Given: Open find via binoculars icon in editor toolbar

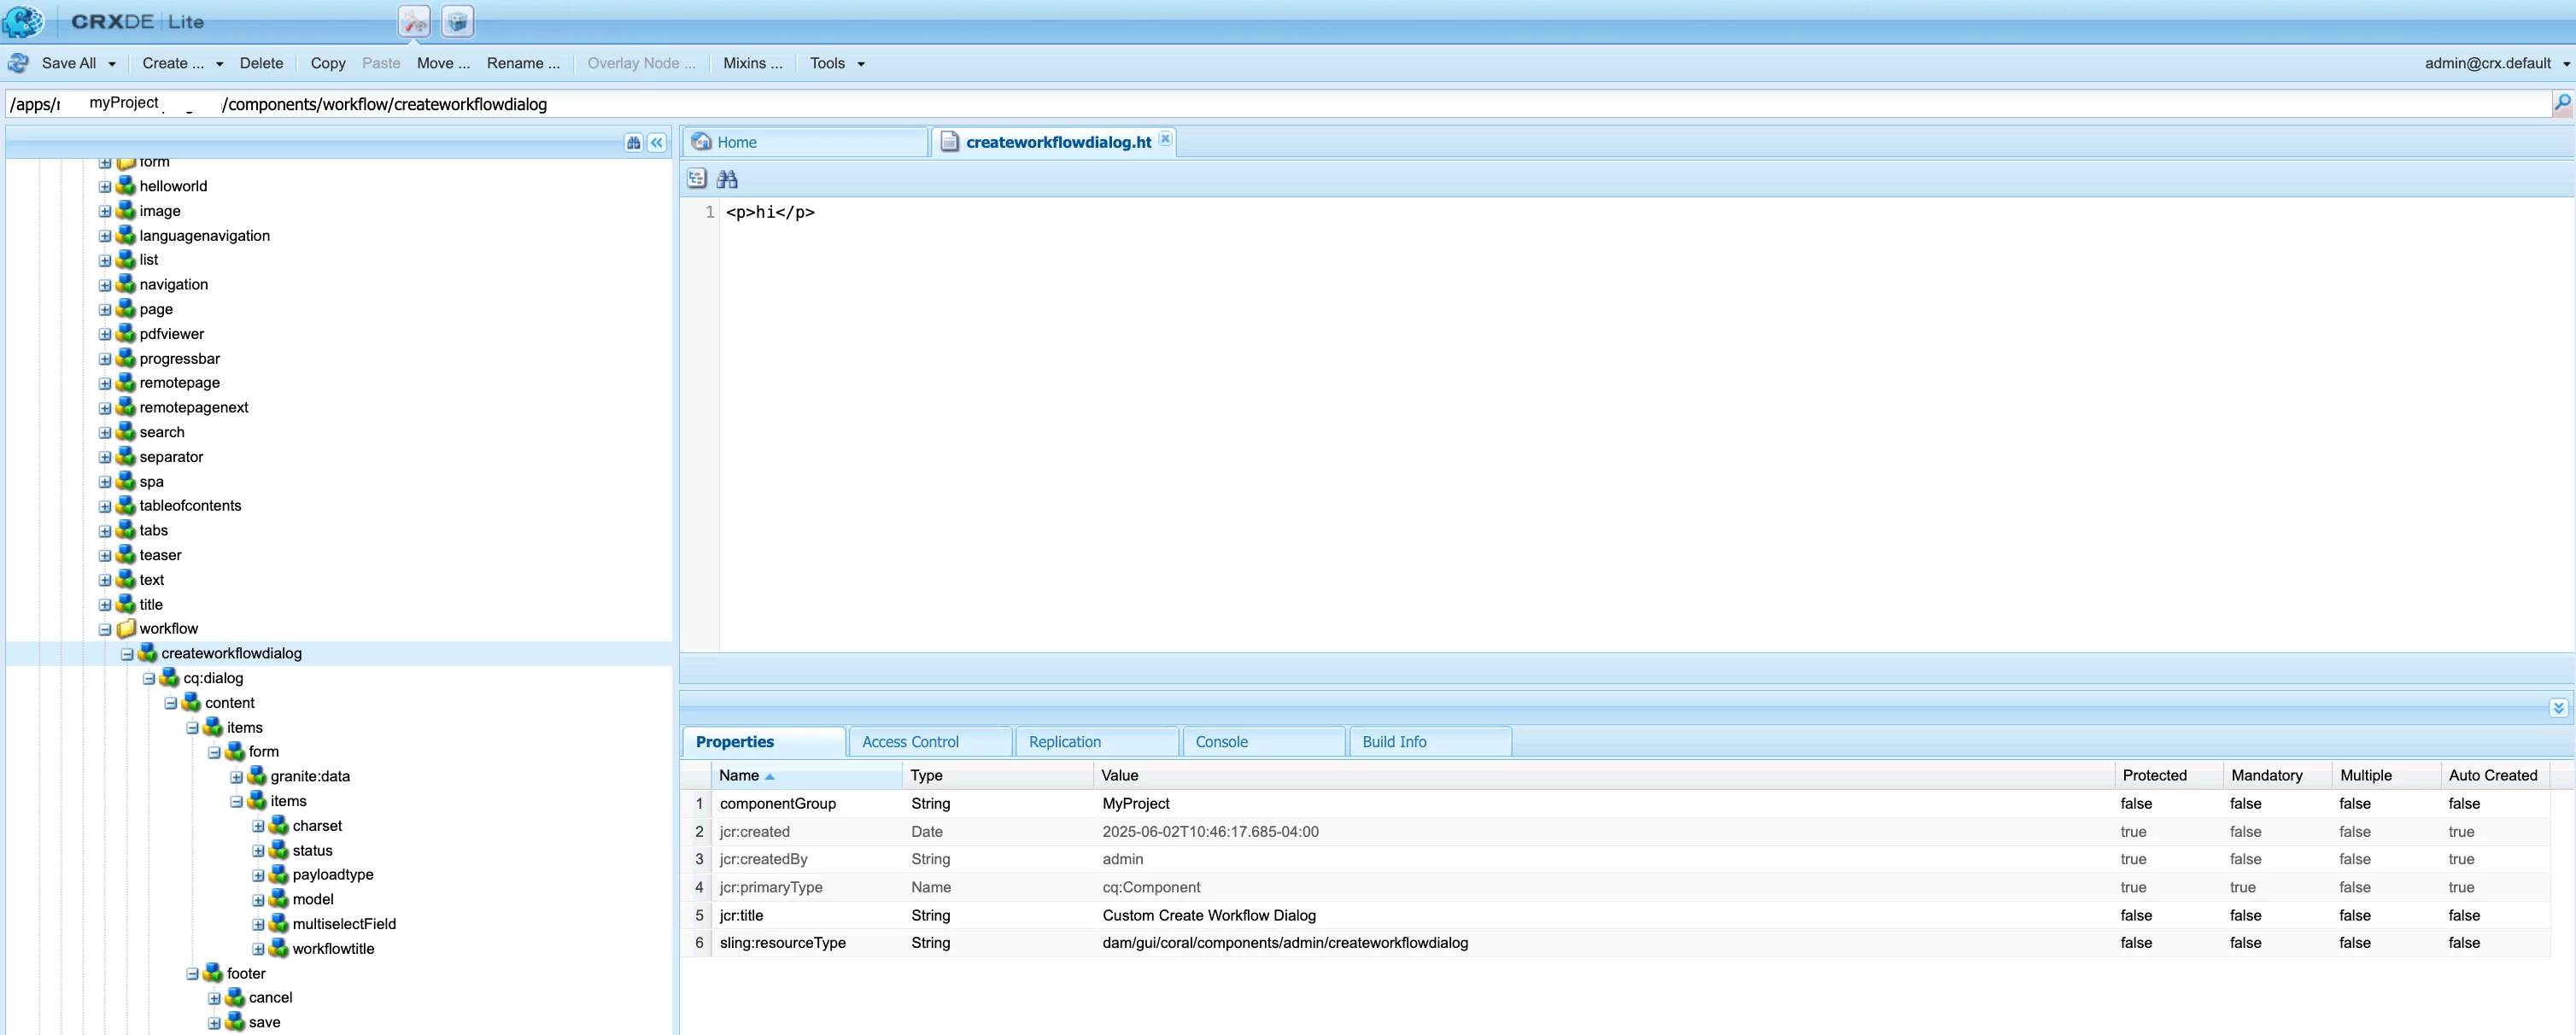Looking at the screenshot, I should pos(727,179).
